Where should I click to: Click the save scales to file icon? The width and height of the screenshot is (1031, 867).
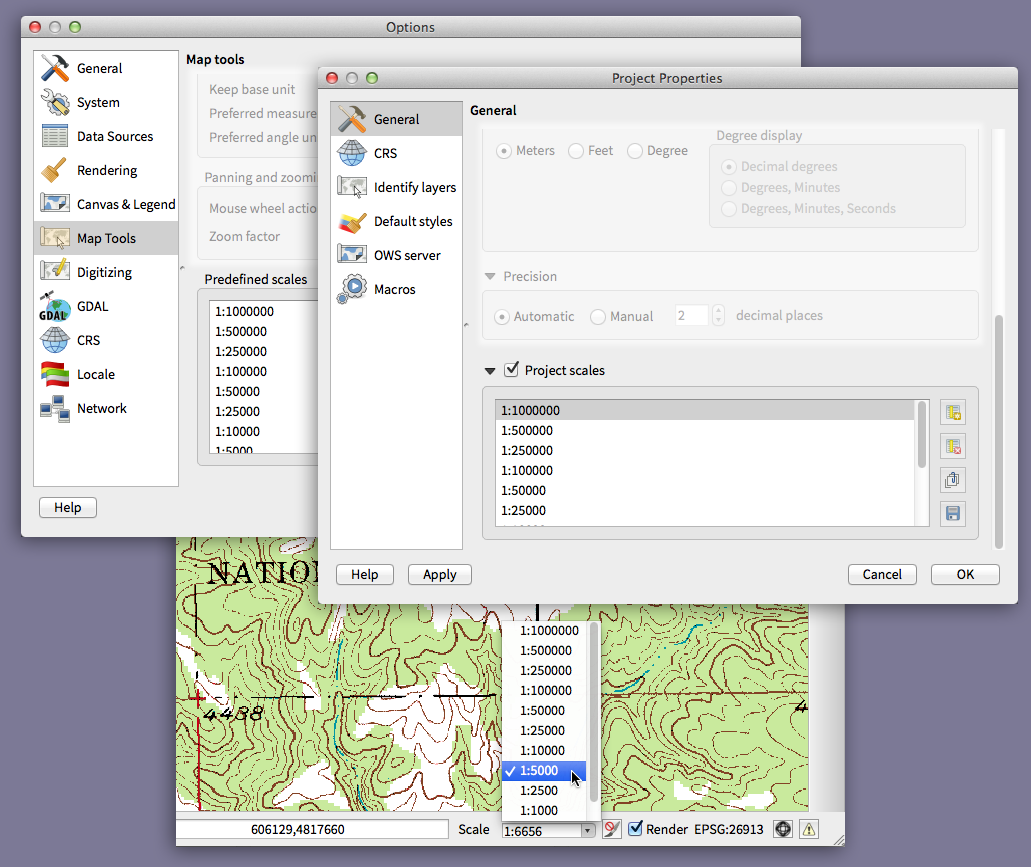coord(953,514)
